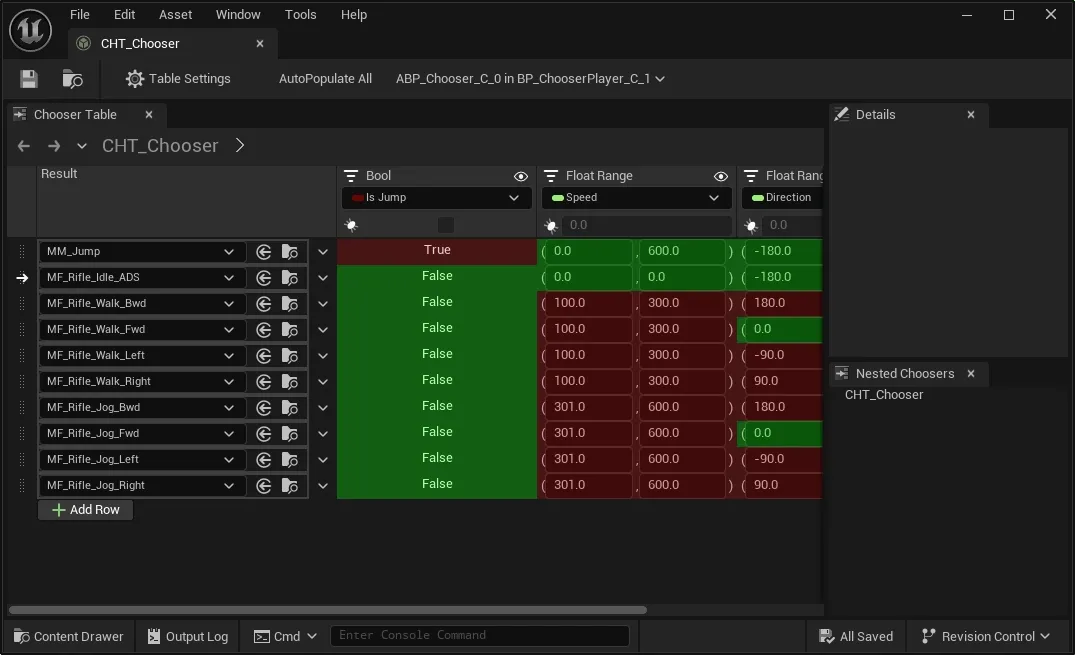
Task: Browse to MF_Rifle_Walk_Fwd asset icon
Action: [x=289, y=330]
